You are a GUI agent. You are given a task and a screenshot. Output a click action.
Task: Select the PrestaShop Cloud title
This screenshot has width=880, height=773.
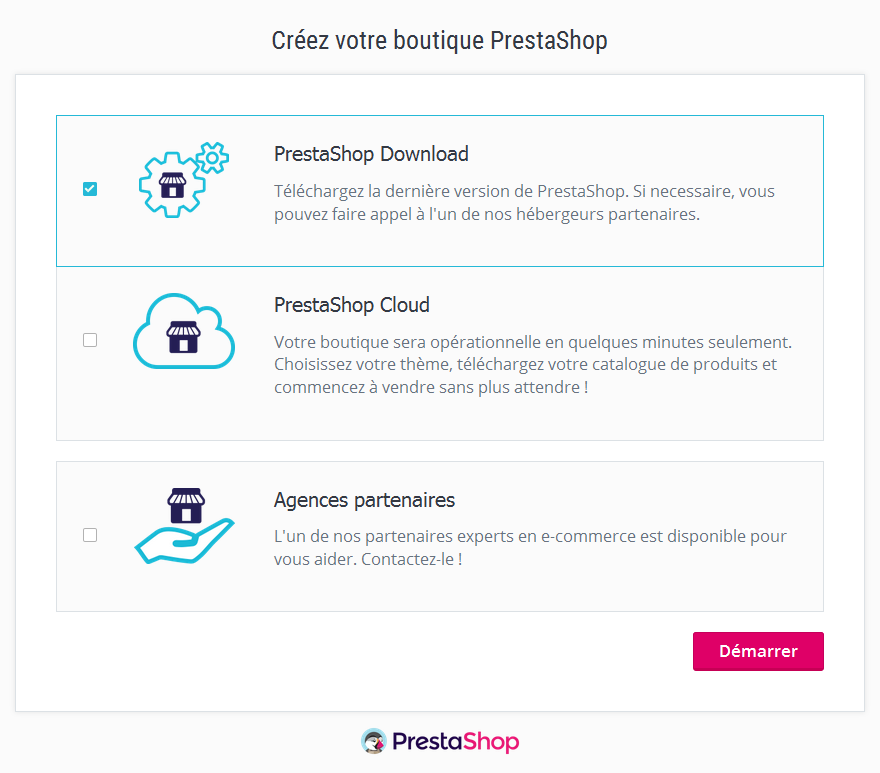click(352, 305)
